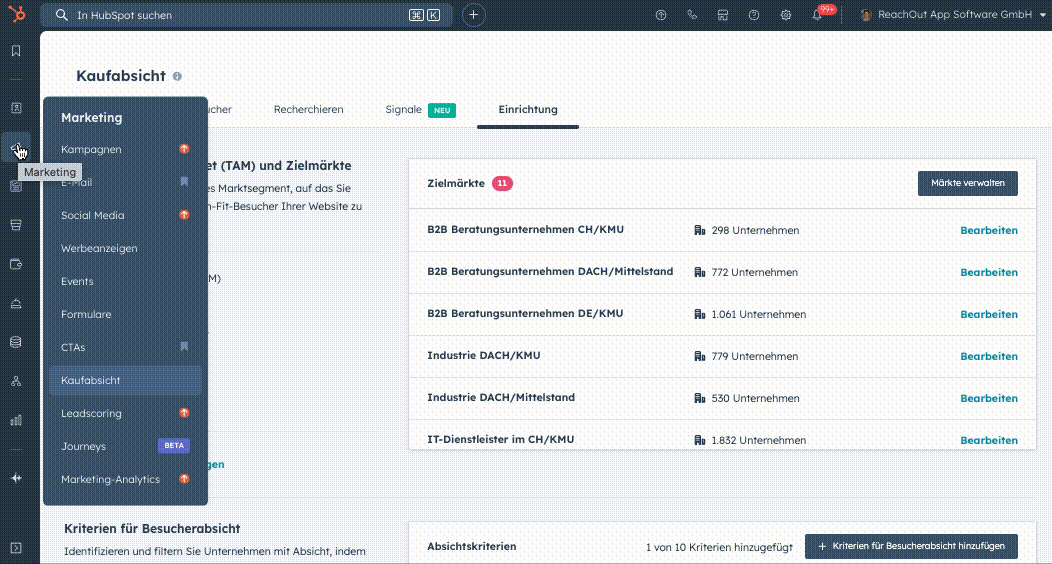Image resolution: width=1052 pixels, height=564 pixels.
Task: Click the info icon beside Kaufabsicht
Action: (177, 76)
